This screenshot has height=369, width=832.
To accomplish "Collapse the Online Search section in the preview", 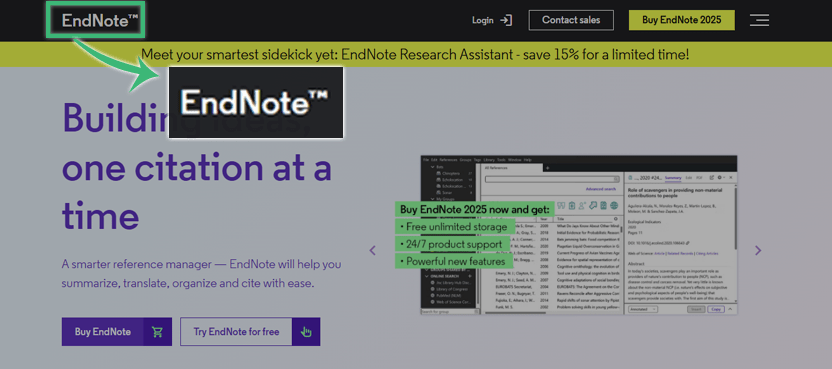I will point(427,276).
